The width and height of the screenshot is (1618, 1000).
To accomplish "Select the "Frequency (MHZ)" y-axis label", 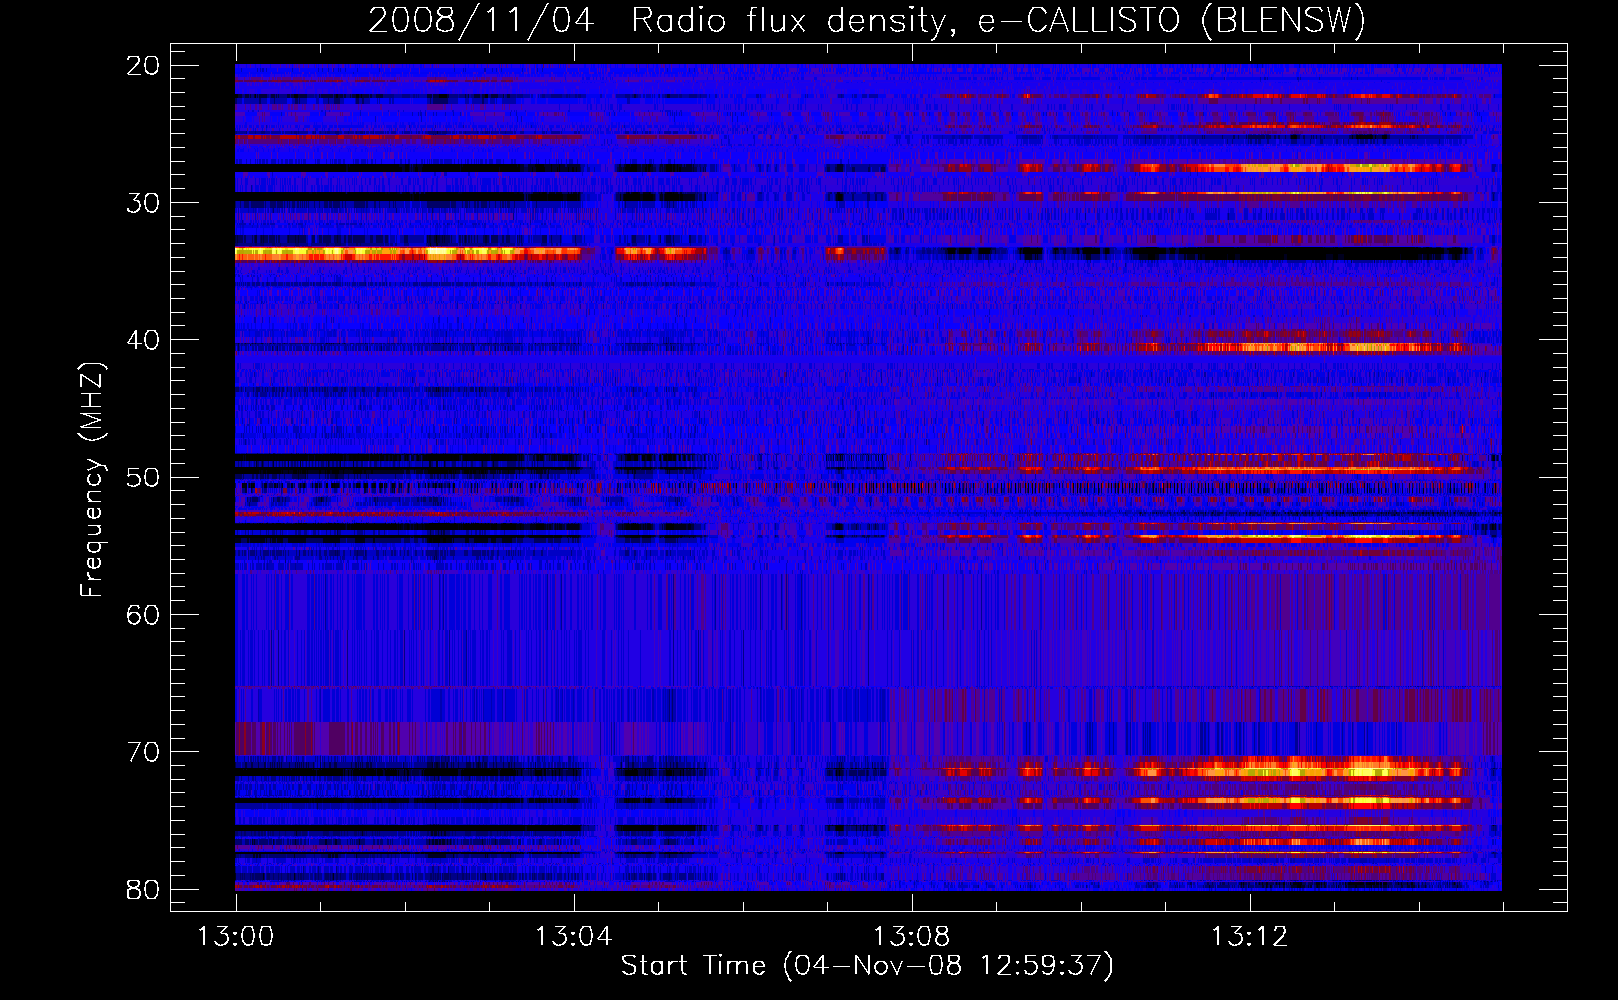I will (92, 480).
